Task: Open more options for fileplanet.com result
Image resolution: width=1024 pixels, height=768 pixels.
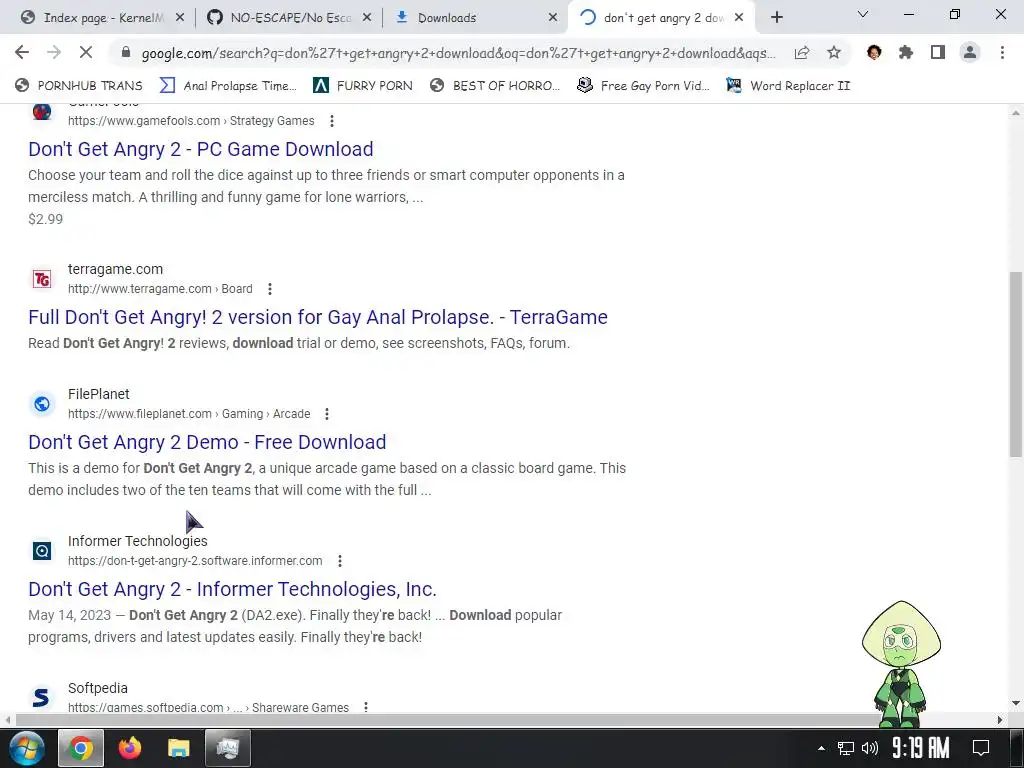Action: (327, 413)
